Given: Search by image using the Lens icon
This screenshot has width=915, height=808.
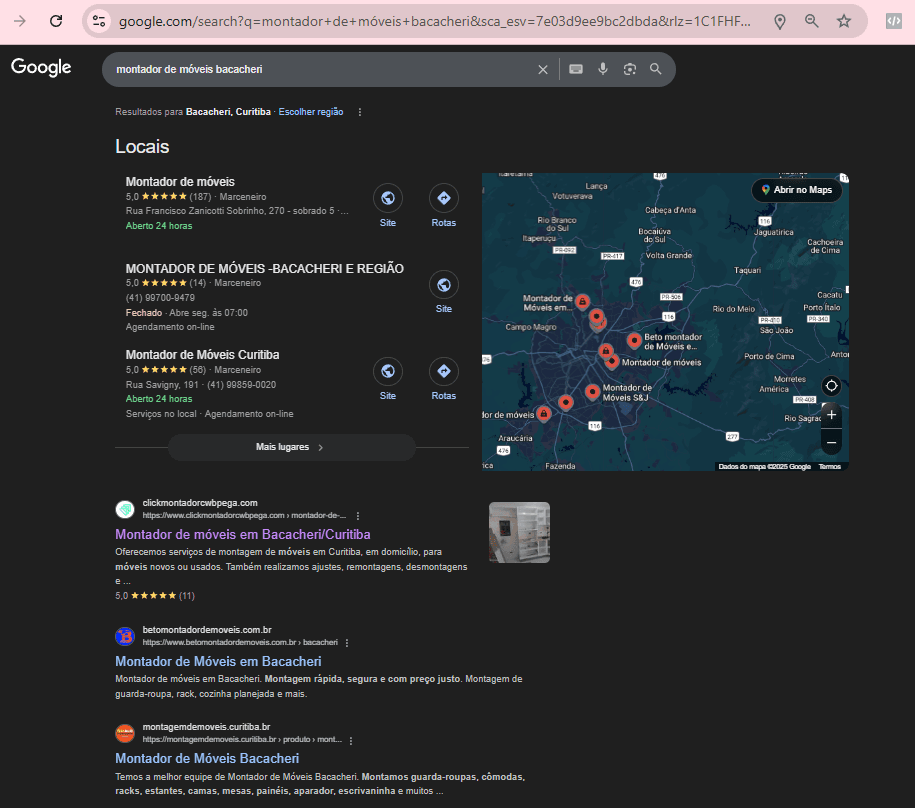Looking at the screenshot, I should coord(630,69).
